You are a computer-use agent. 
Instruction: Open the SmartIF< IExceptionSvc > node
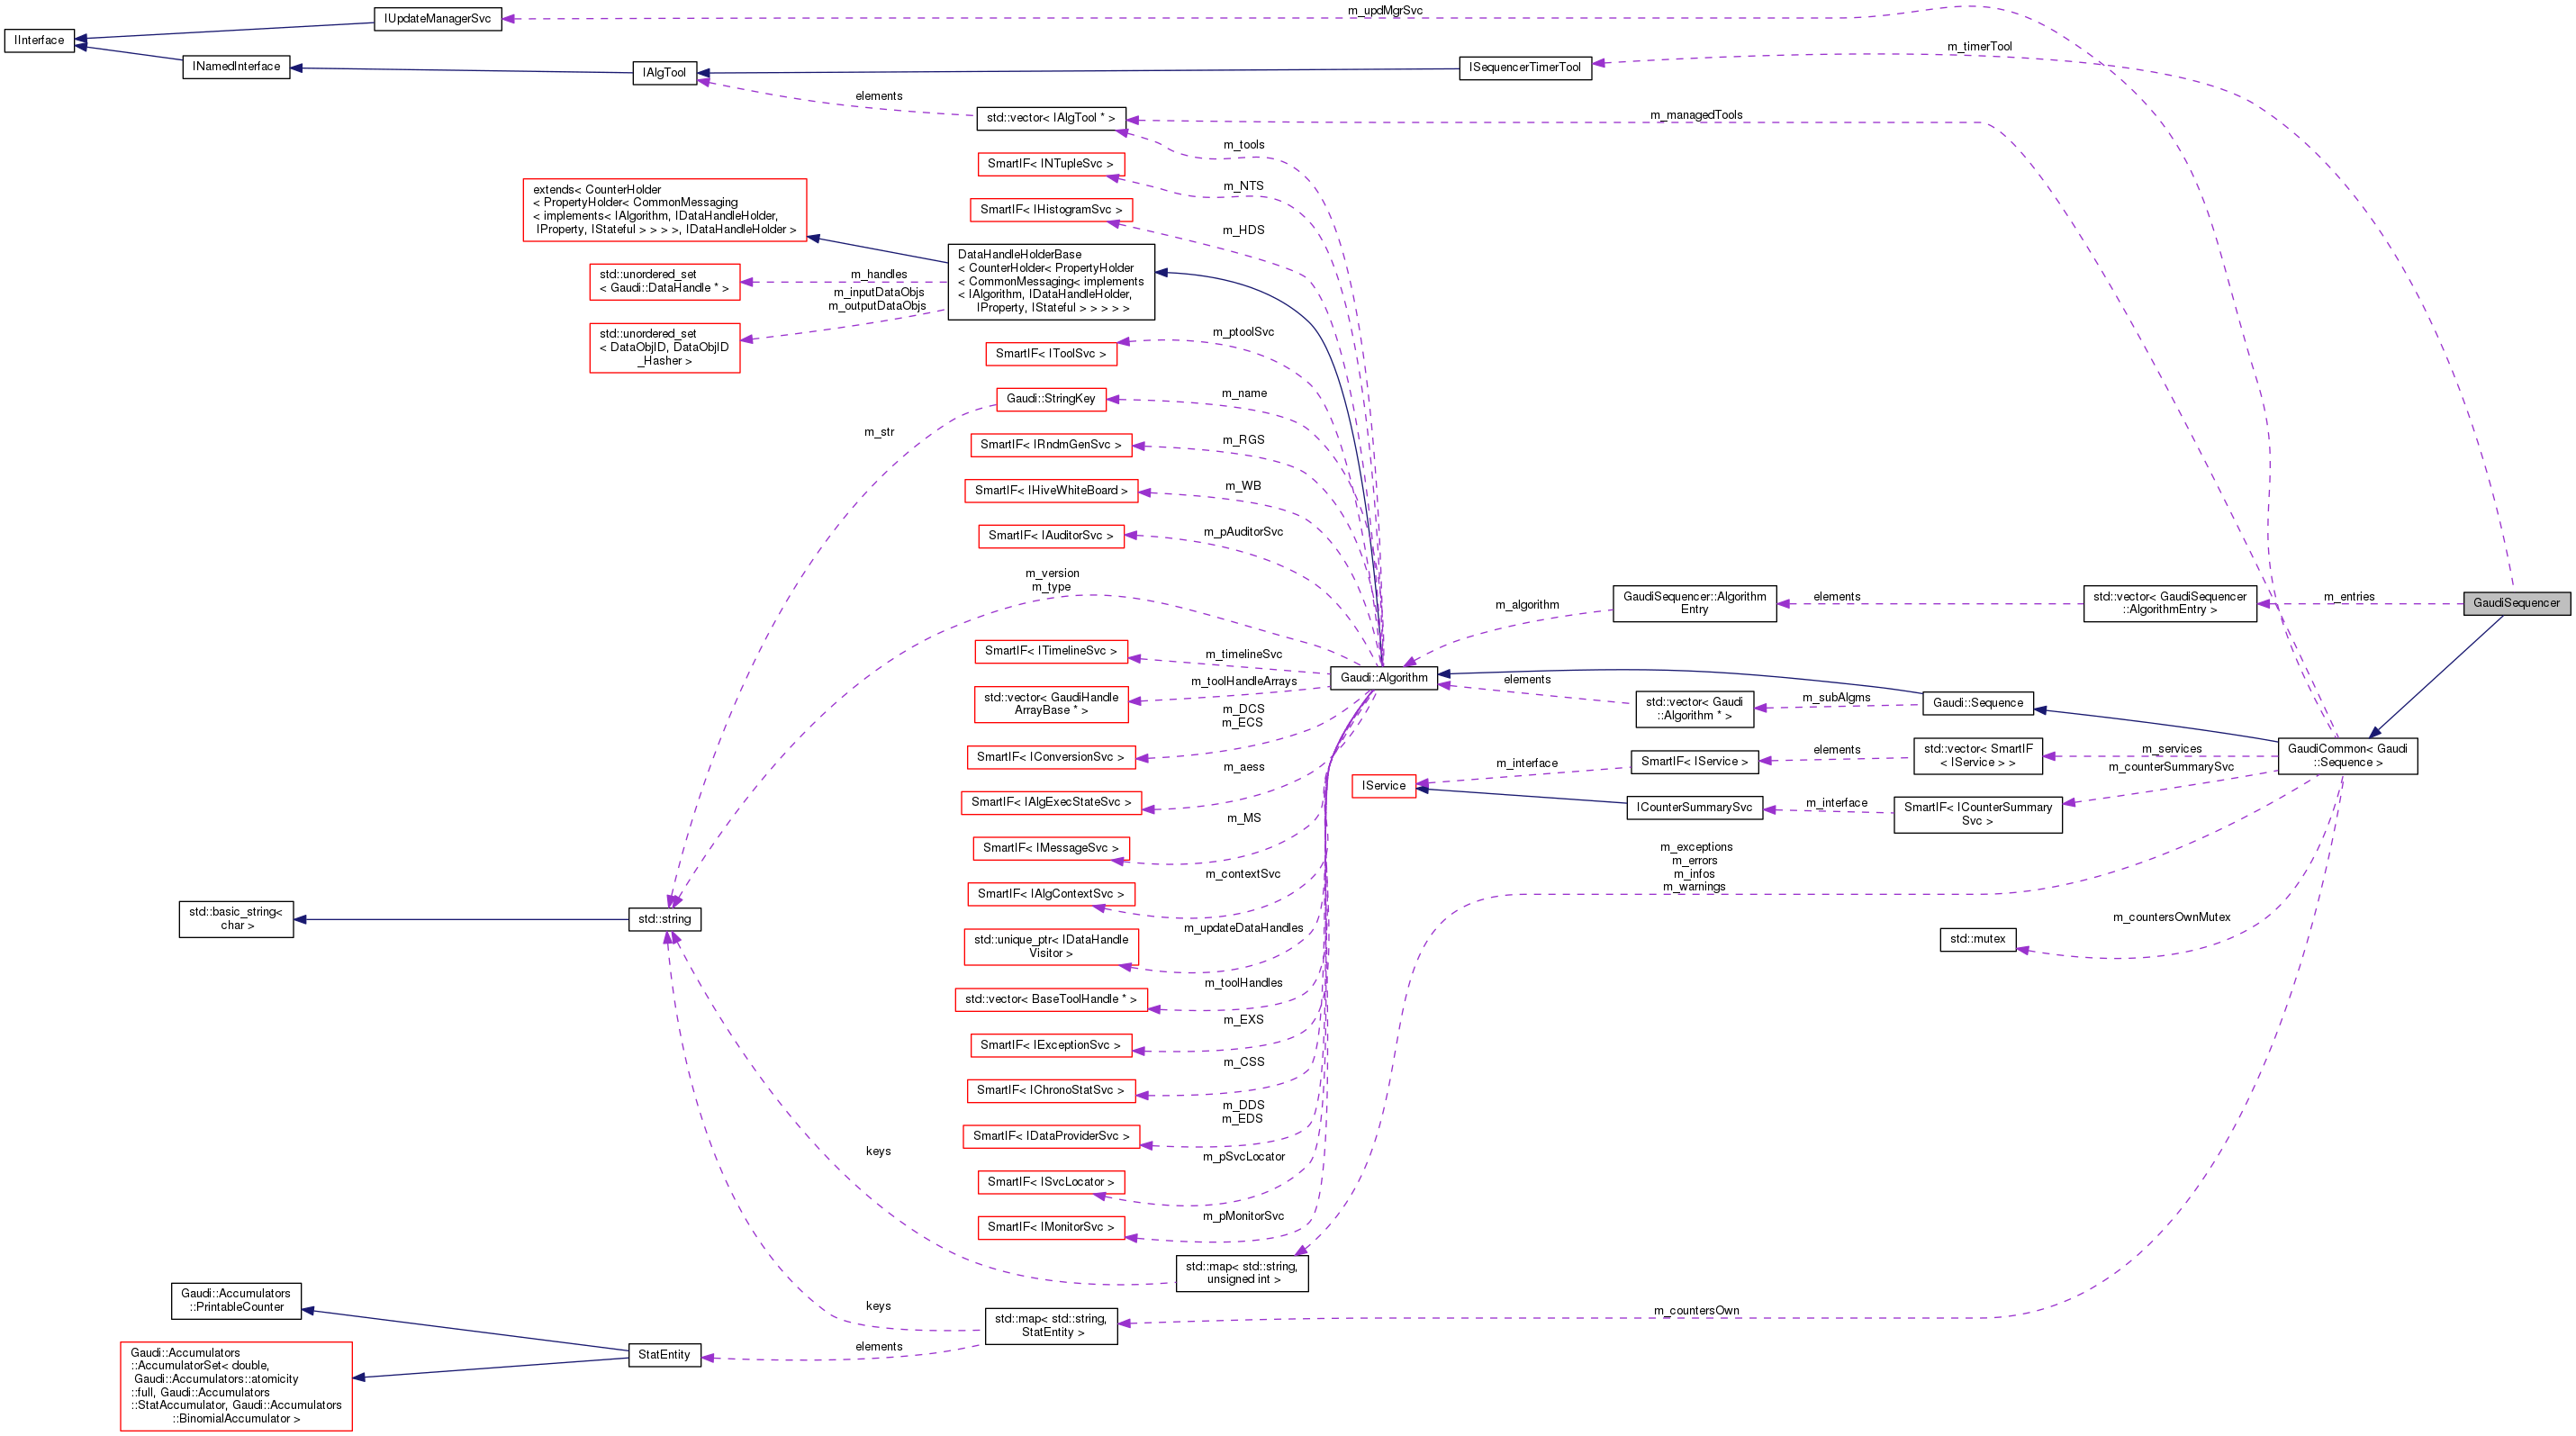(1051, 1046)
